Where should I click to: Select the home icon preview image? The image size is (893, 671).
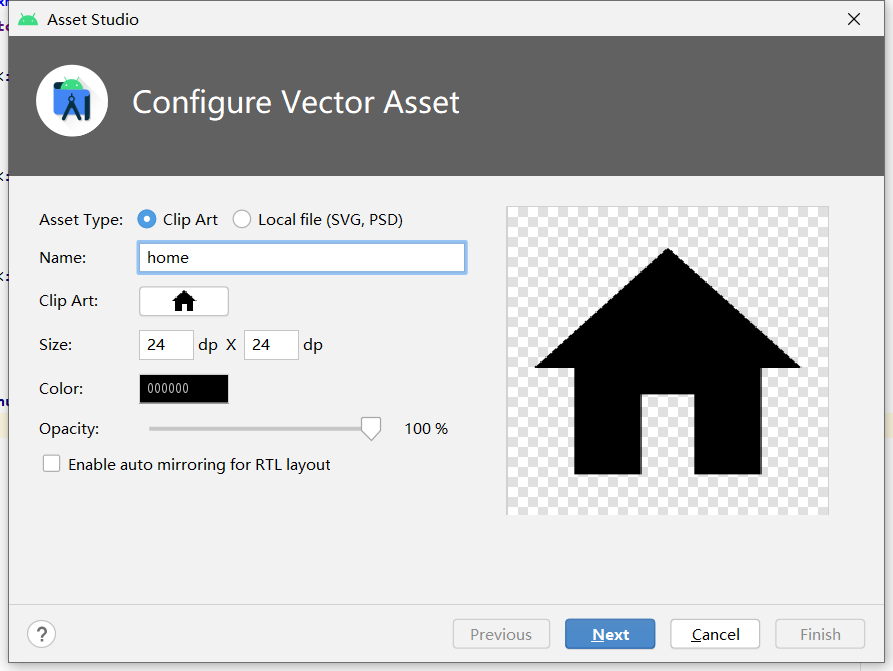point(667,360)
